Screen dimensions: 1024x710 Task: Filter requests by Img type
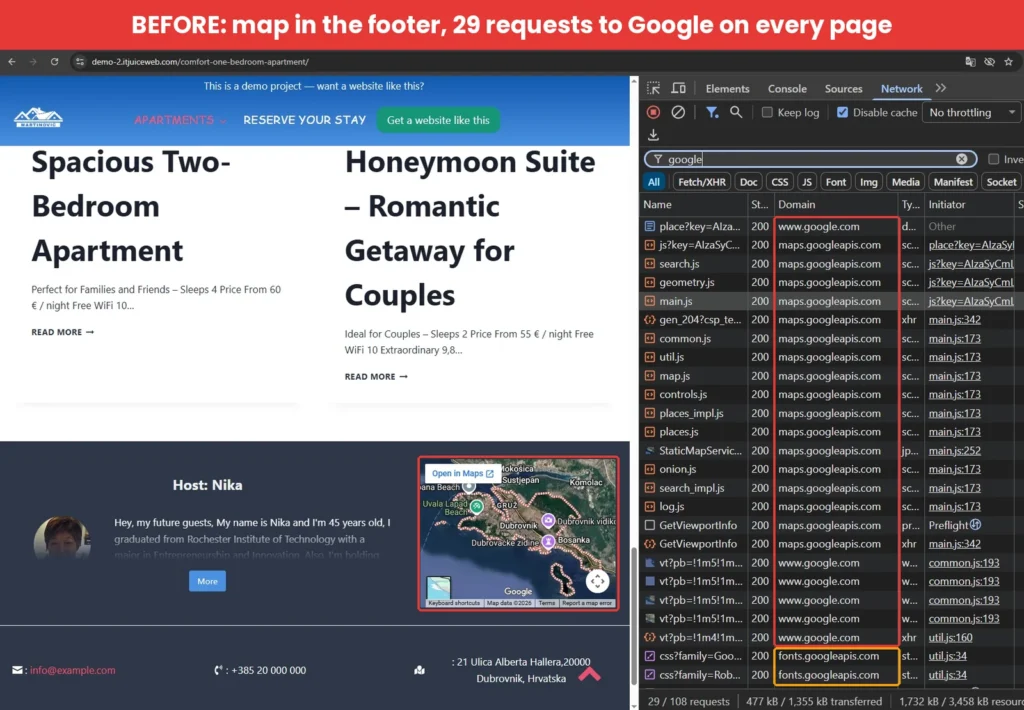point(869,182)
